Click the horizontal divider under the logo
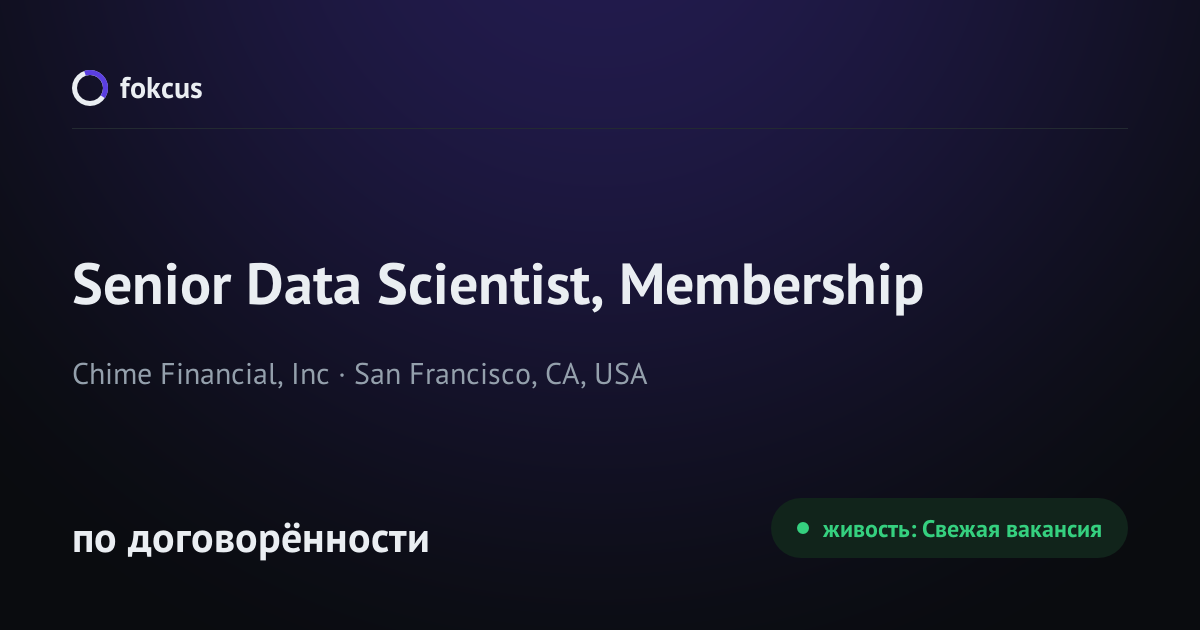 point(600,129)
